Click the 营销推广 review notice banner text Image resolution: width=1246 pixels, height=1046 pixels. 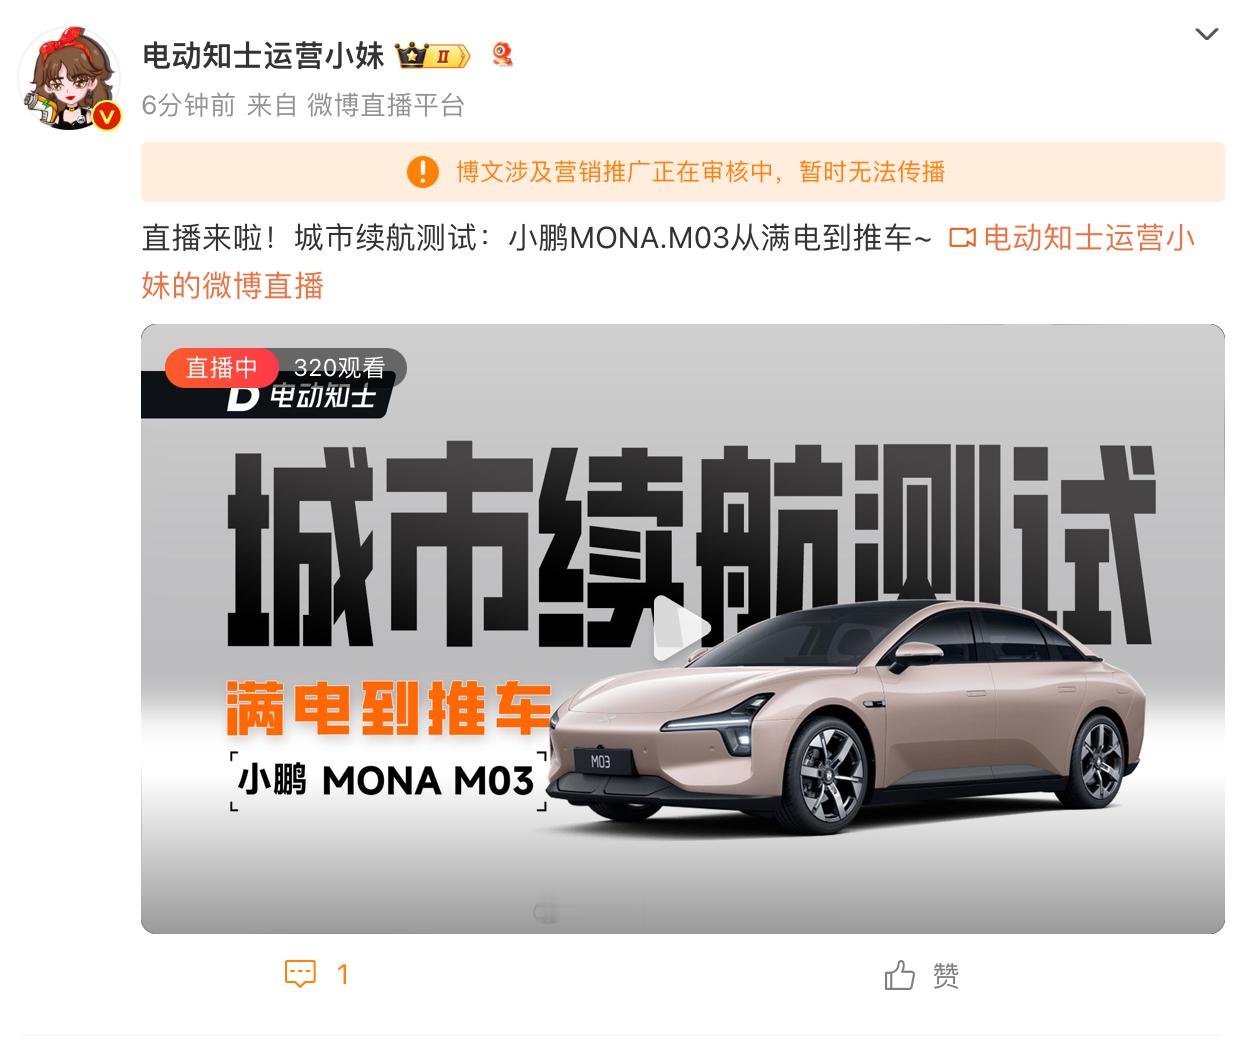click(701, 172)
